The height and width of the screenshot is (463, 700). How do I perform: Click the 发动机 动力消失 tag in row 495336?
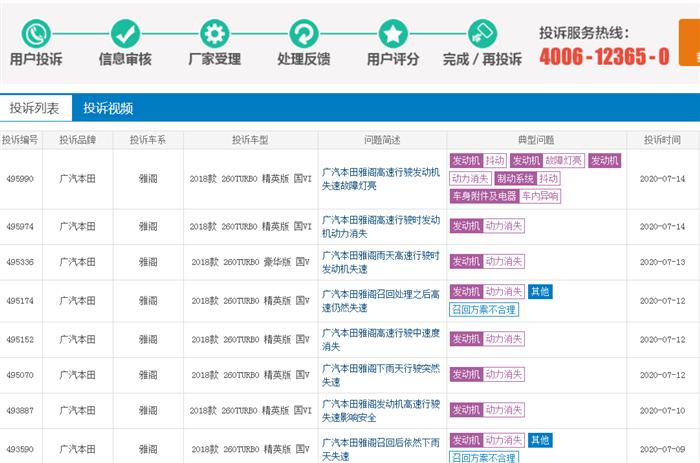pyautogui.click(x=487, y=262)
